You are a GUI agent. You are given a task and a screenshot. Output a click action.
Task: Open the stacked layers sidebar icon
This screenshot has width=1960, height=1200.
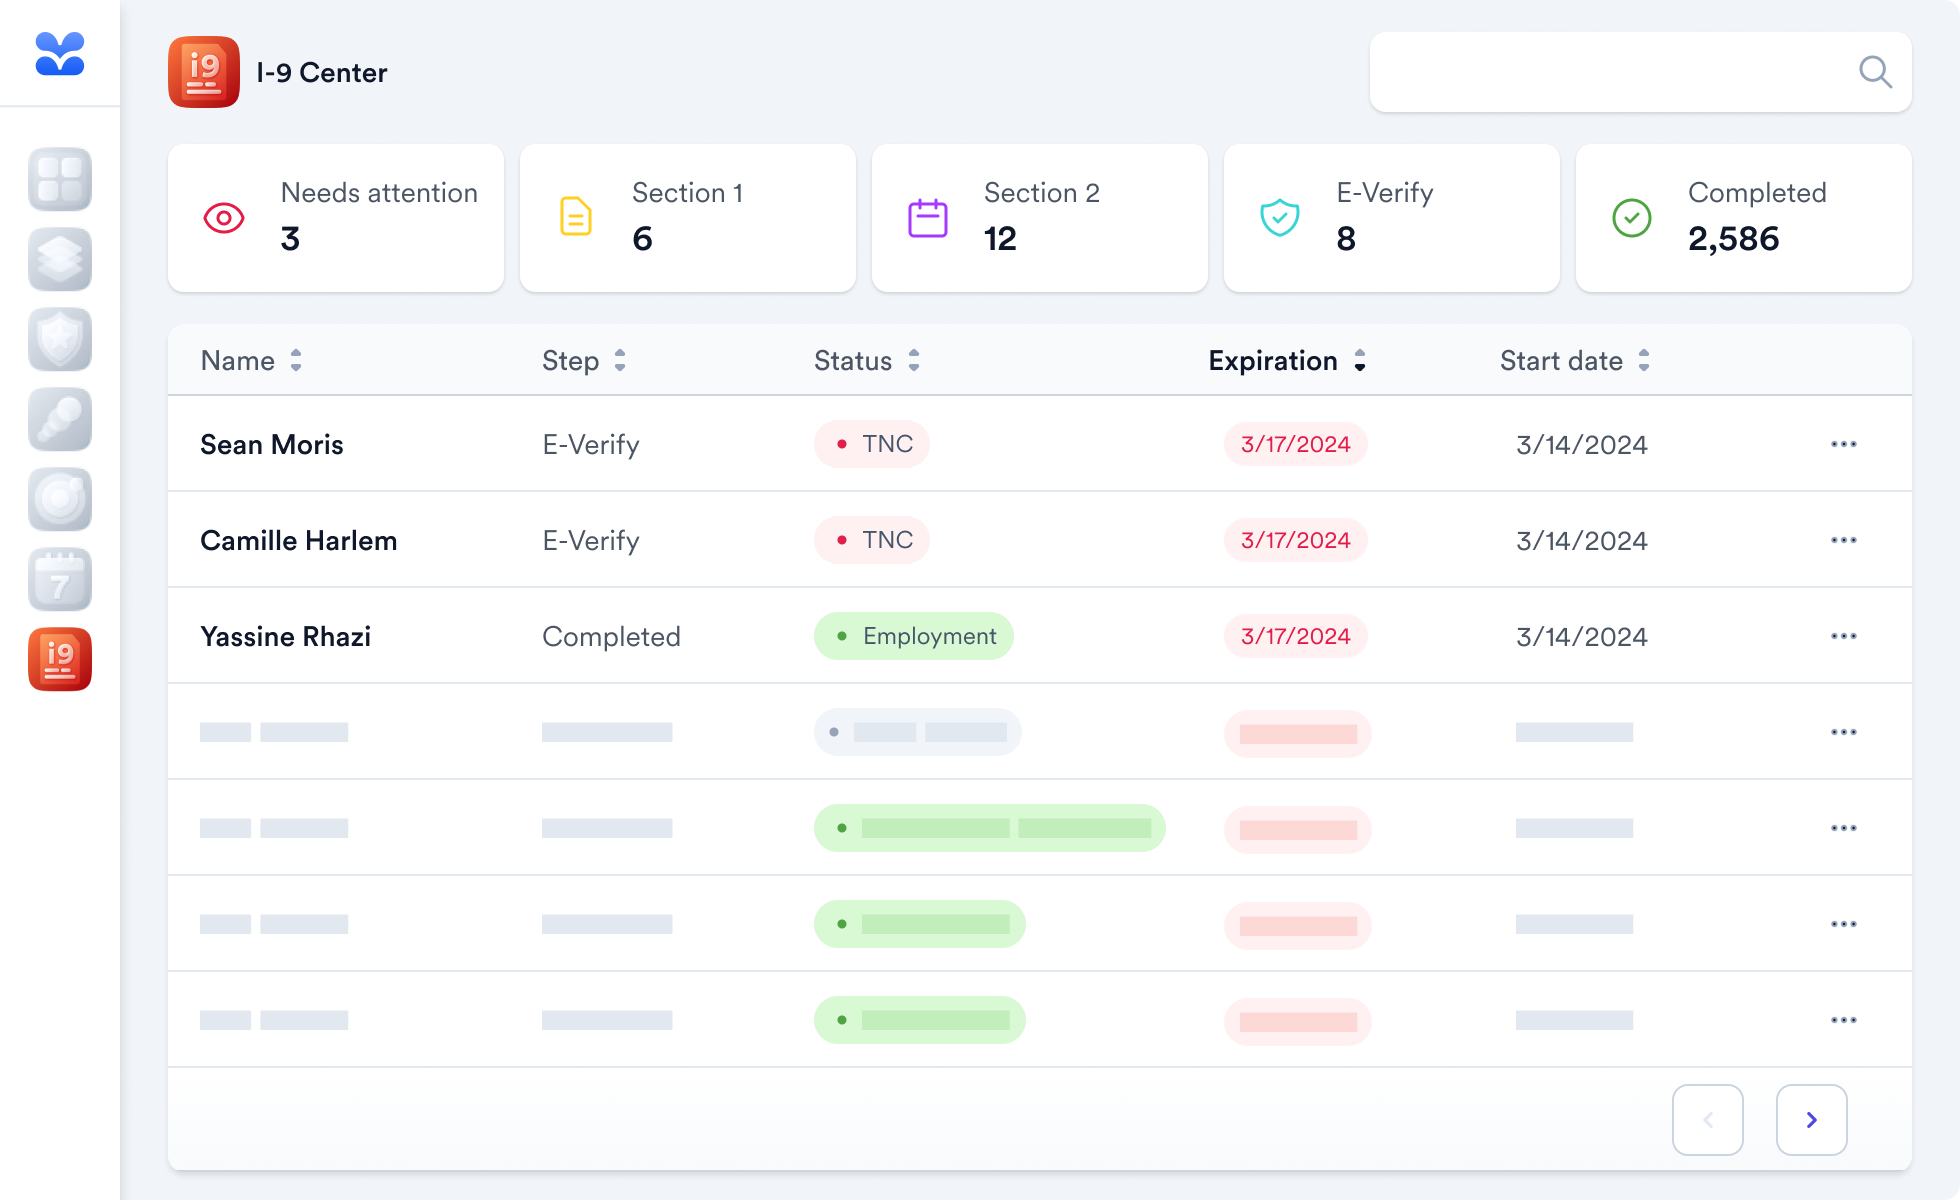tap(60, 260)
